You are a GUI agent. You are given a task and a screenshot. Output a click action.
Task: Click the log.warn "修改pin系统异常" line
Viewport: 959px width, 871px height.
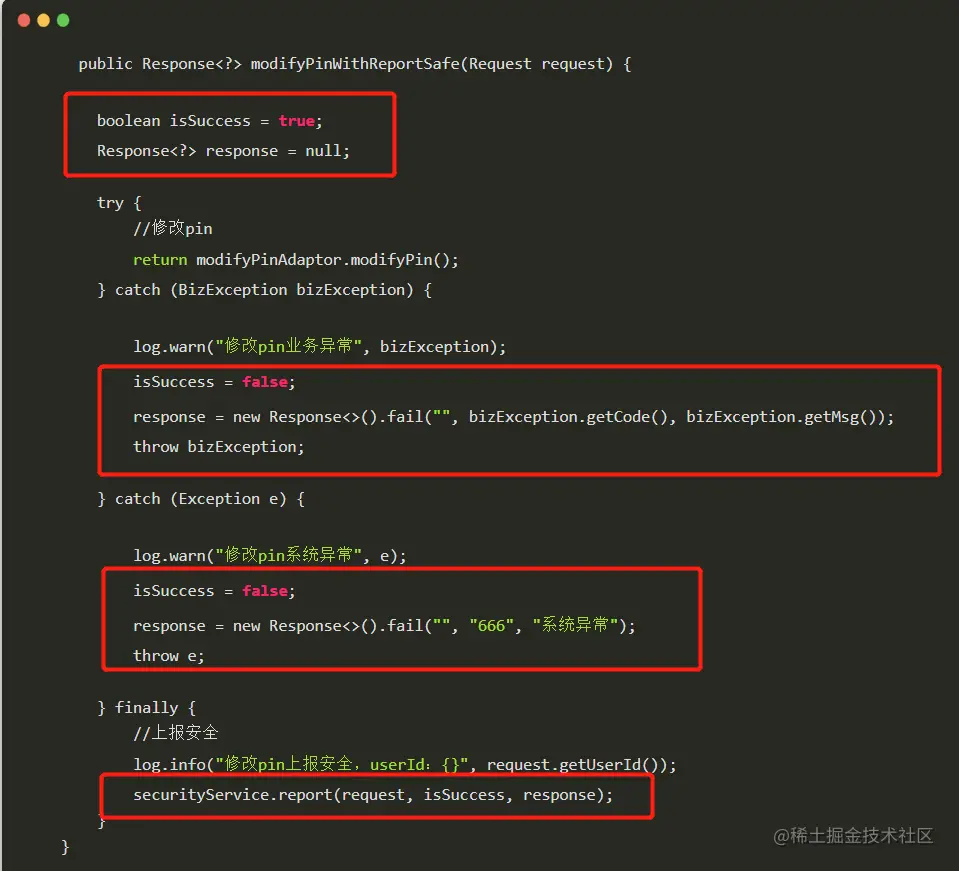tap(270, 555)
